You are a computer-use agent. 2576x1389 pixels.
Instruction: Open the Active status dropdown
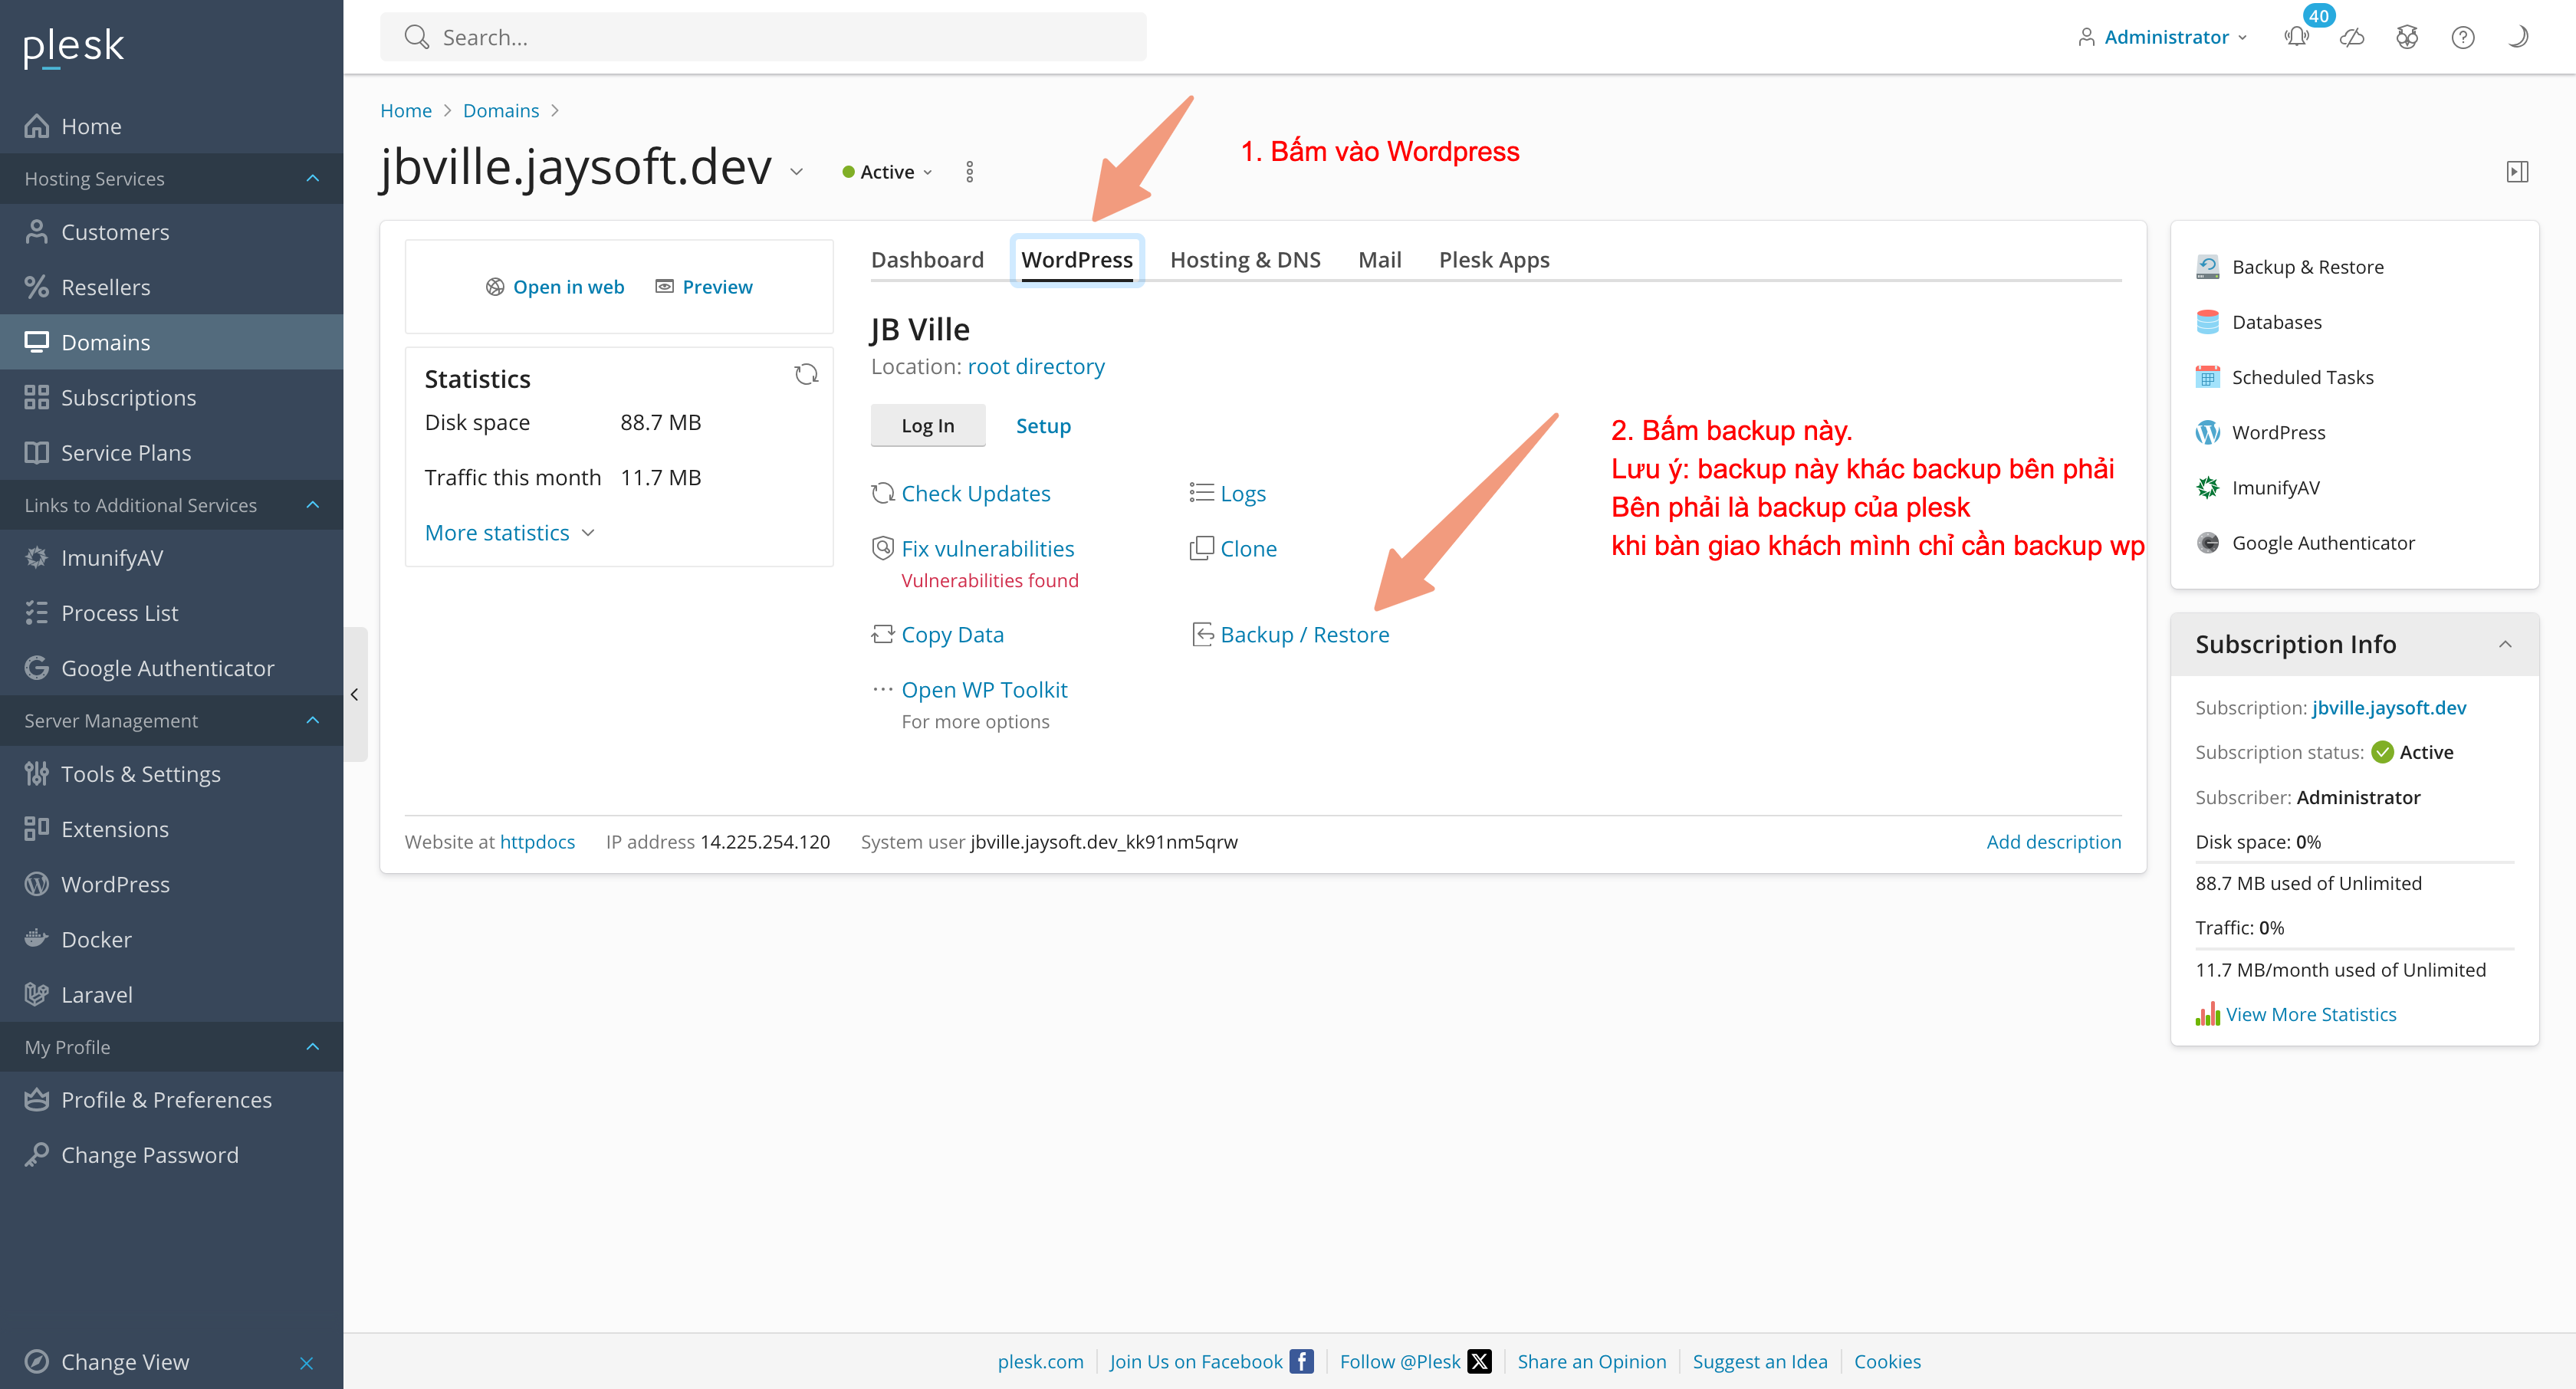888,172
